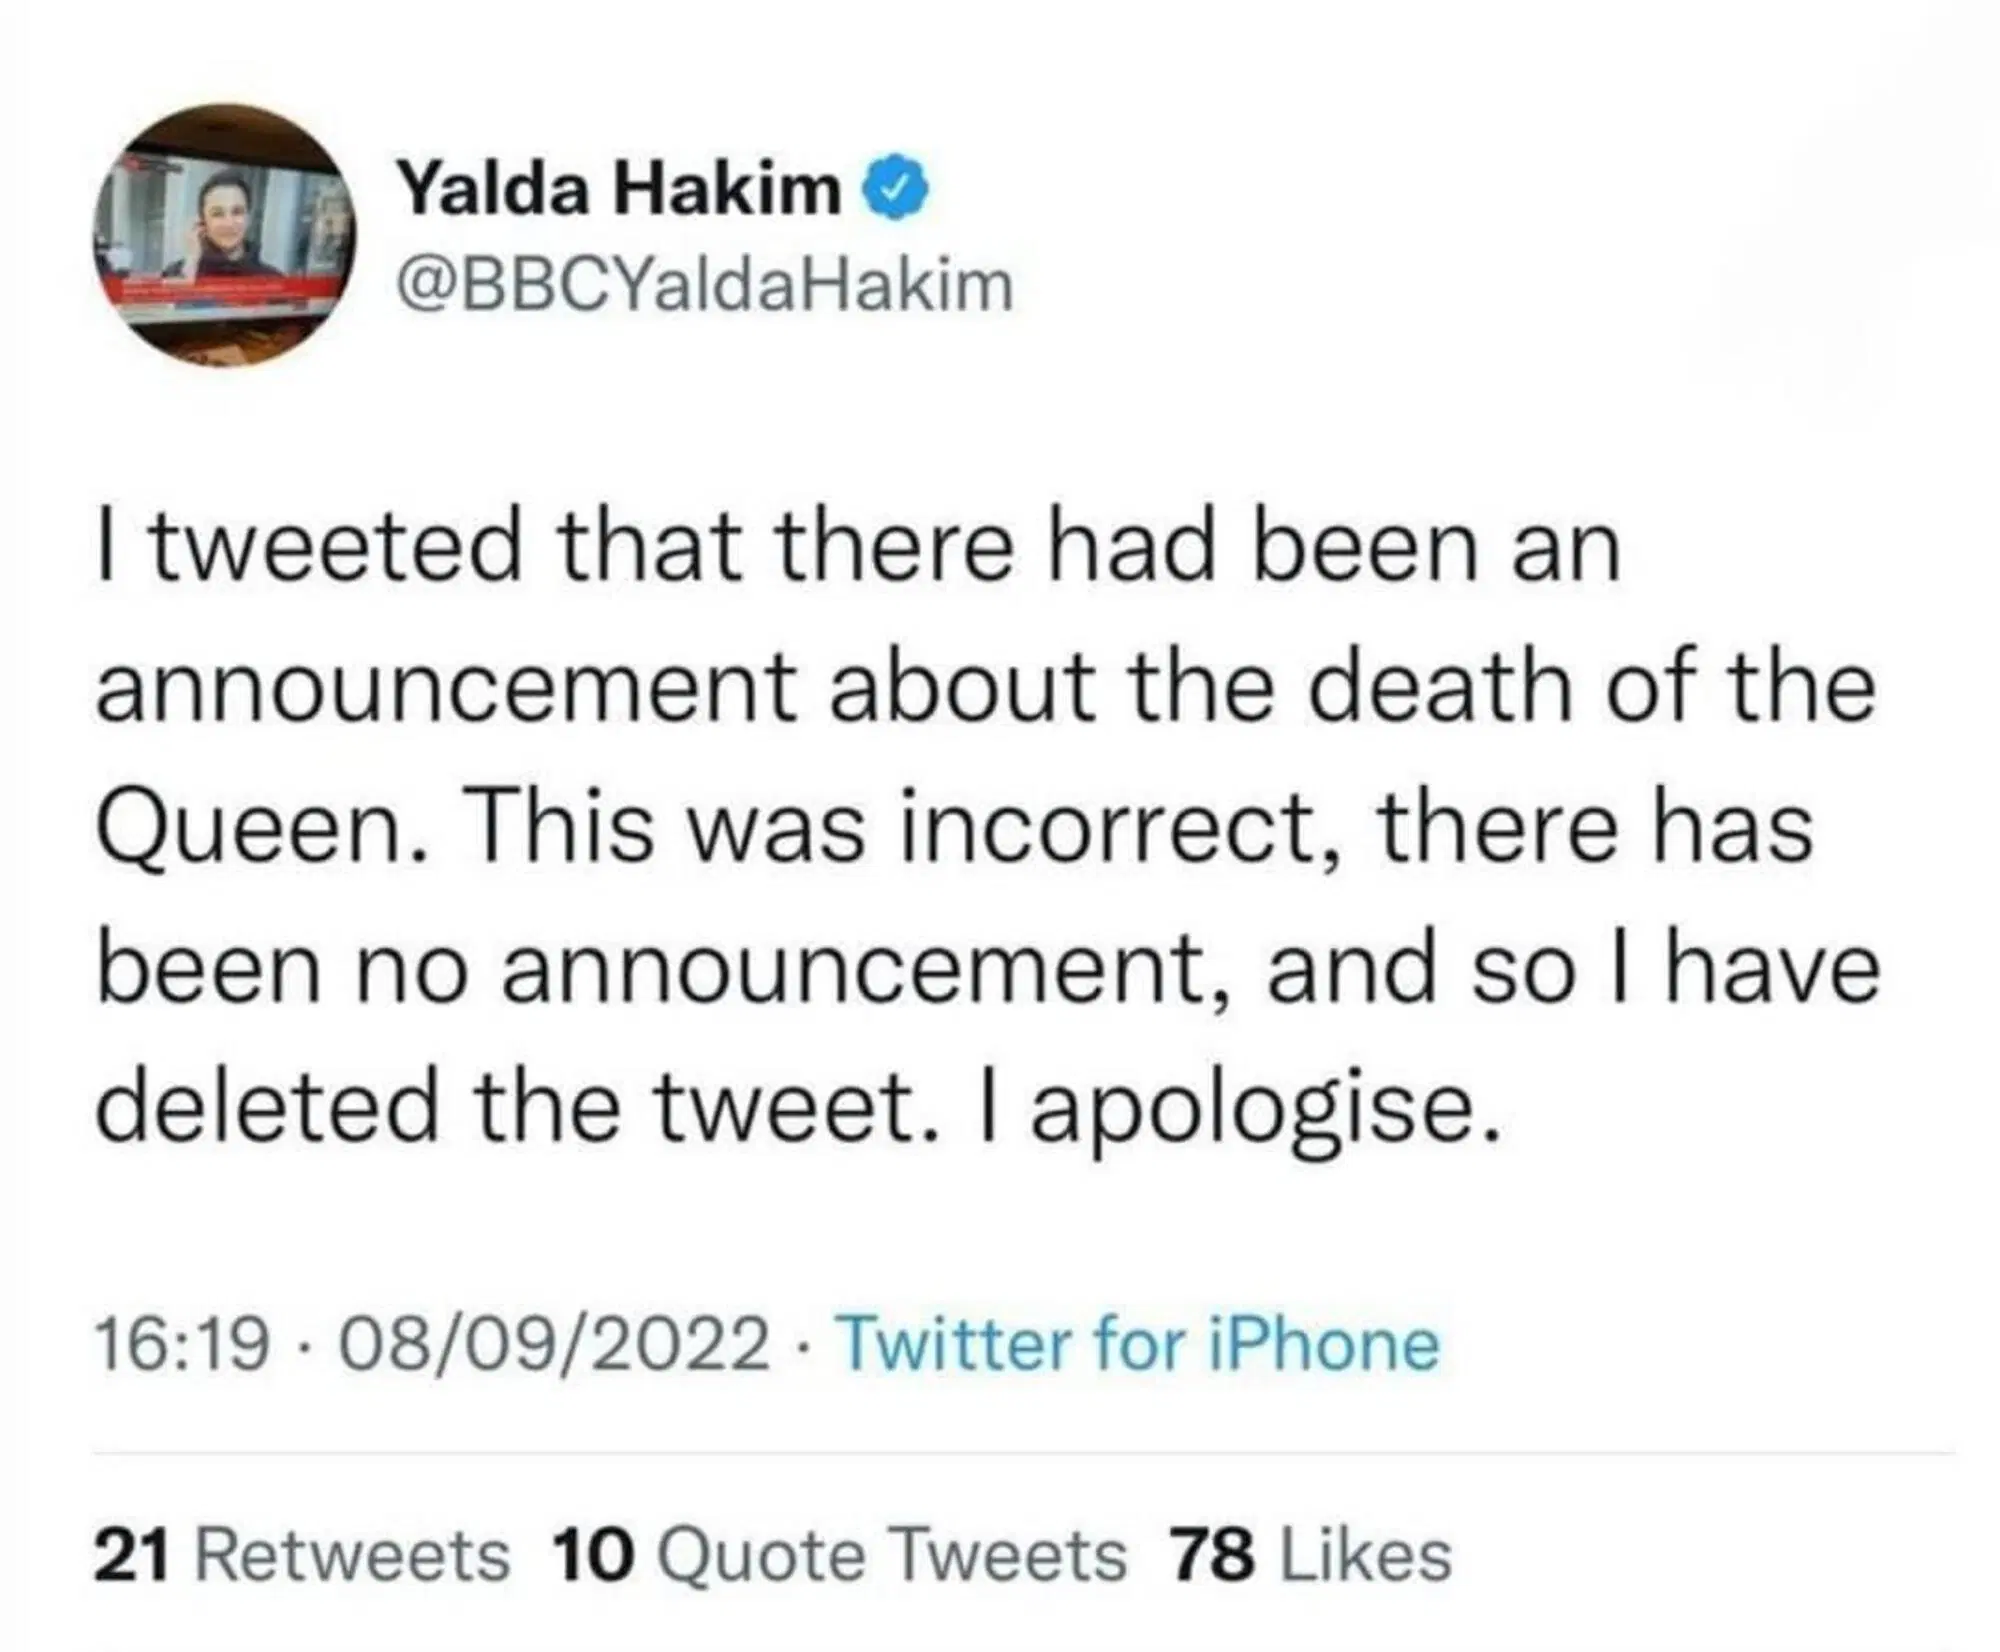Click the blue verified badge icon
Image resolution: width=2000 pixels, height=1652 pixels.
(903, 189)
